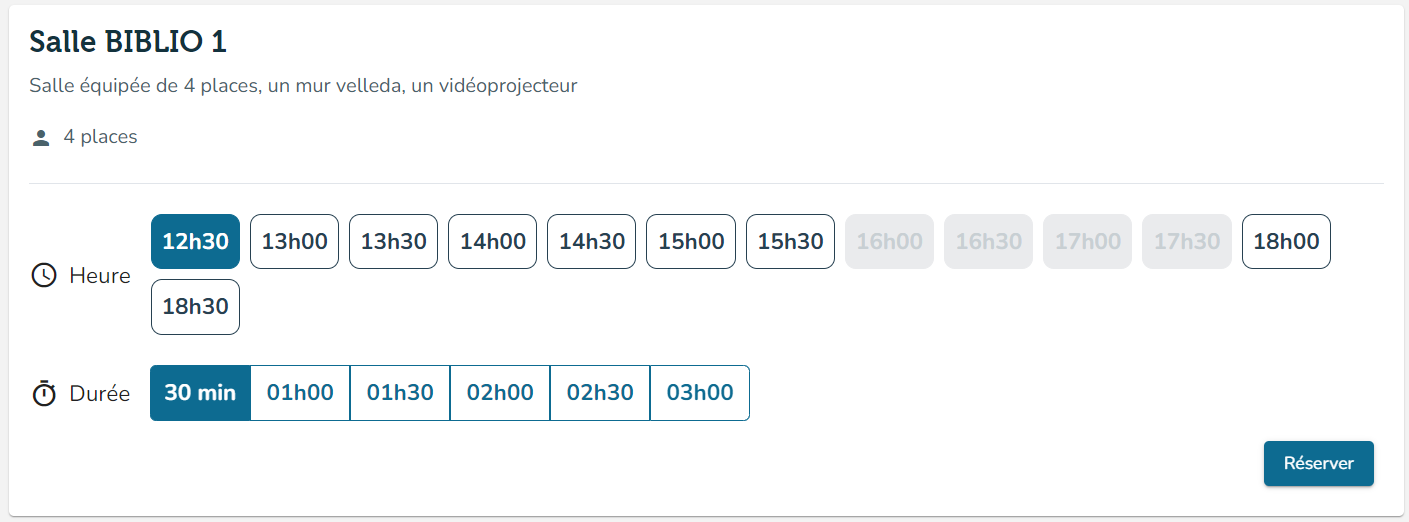Click the Réserver button

pos(1319,464)
